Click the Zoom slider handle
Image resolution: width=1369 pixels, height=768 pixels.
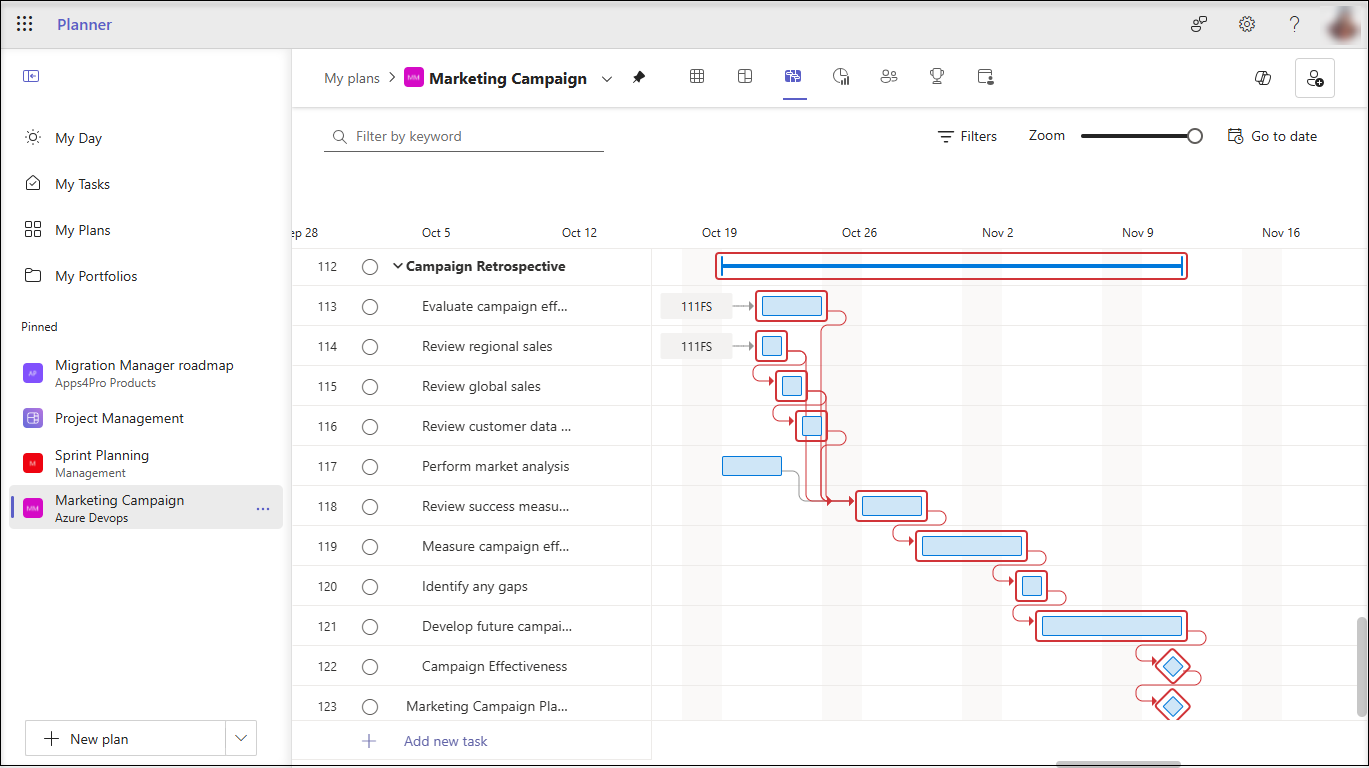point(1194,136)
